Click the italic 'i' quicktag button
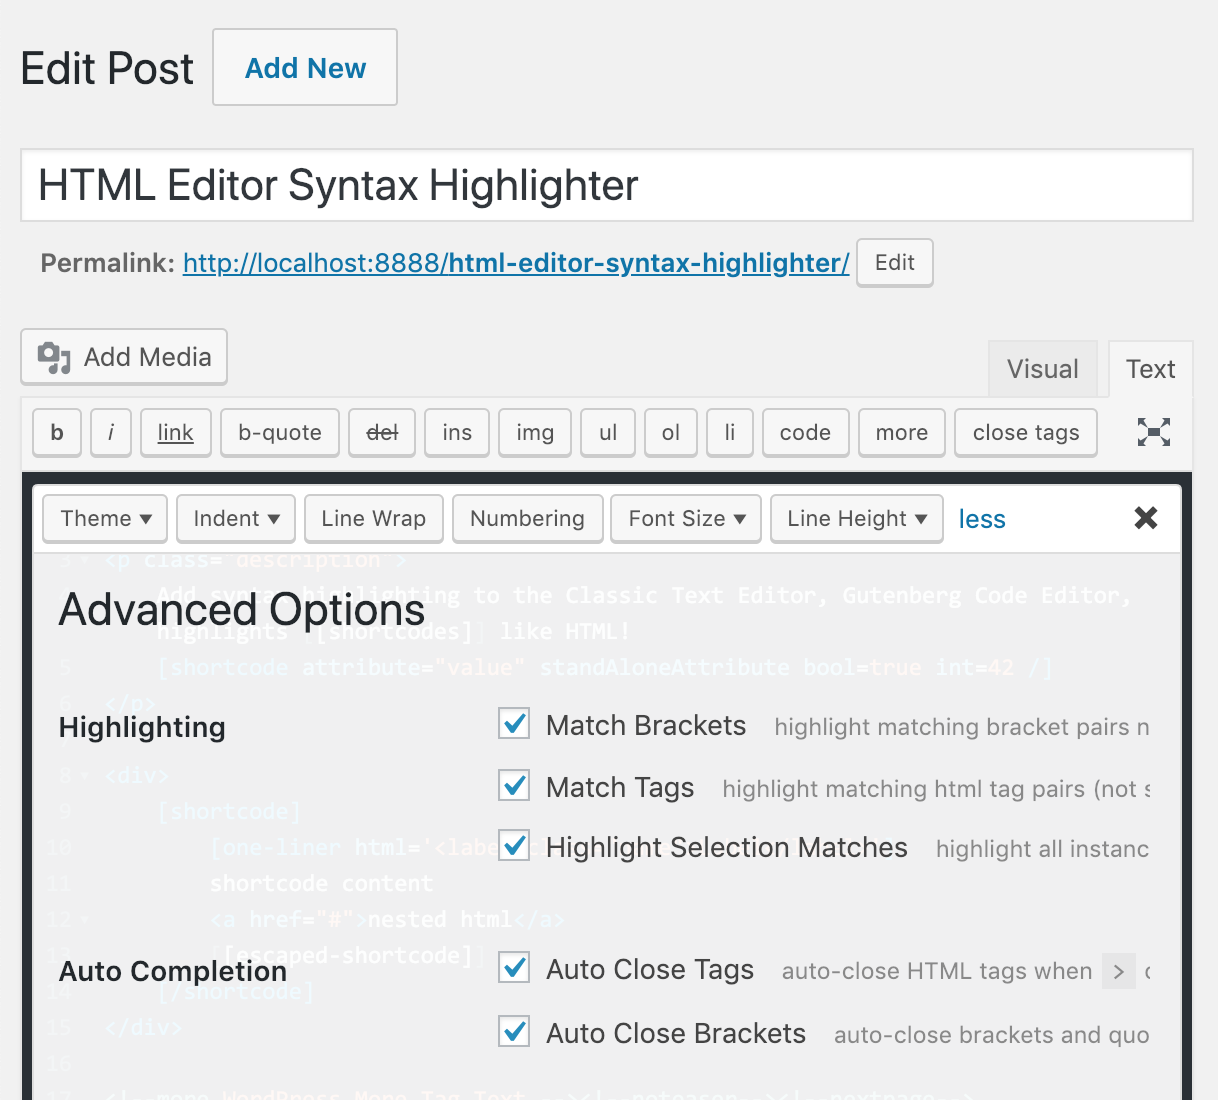The height and width of the screenshot is (1100, 1218). (111, 432)
